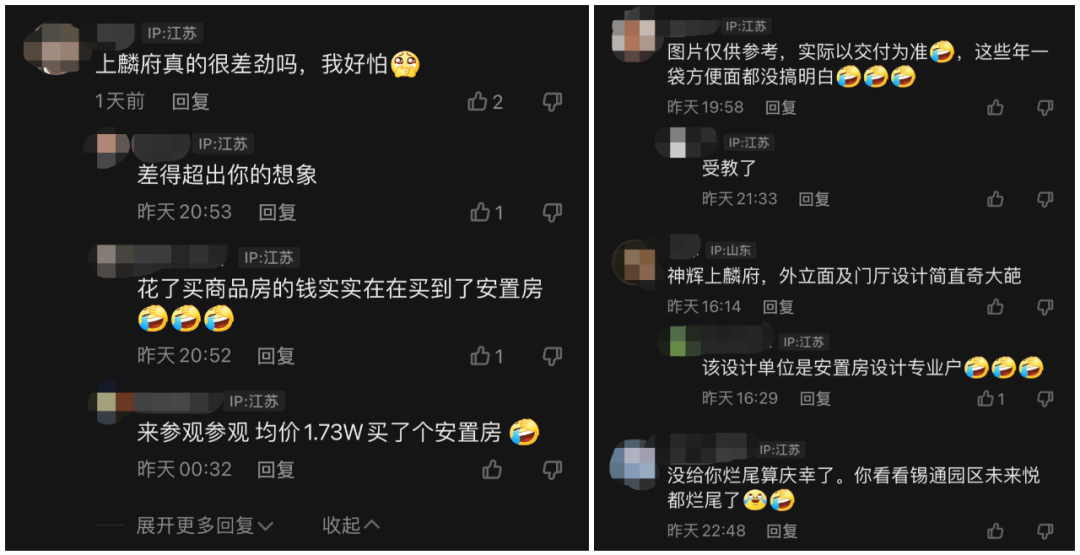Expand more replies with 展开更多回复
The height and width of the screenshot is (555, 1080).
(205, 526)
